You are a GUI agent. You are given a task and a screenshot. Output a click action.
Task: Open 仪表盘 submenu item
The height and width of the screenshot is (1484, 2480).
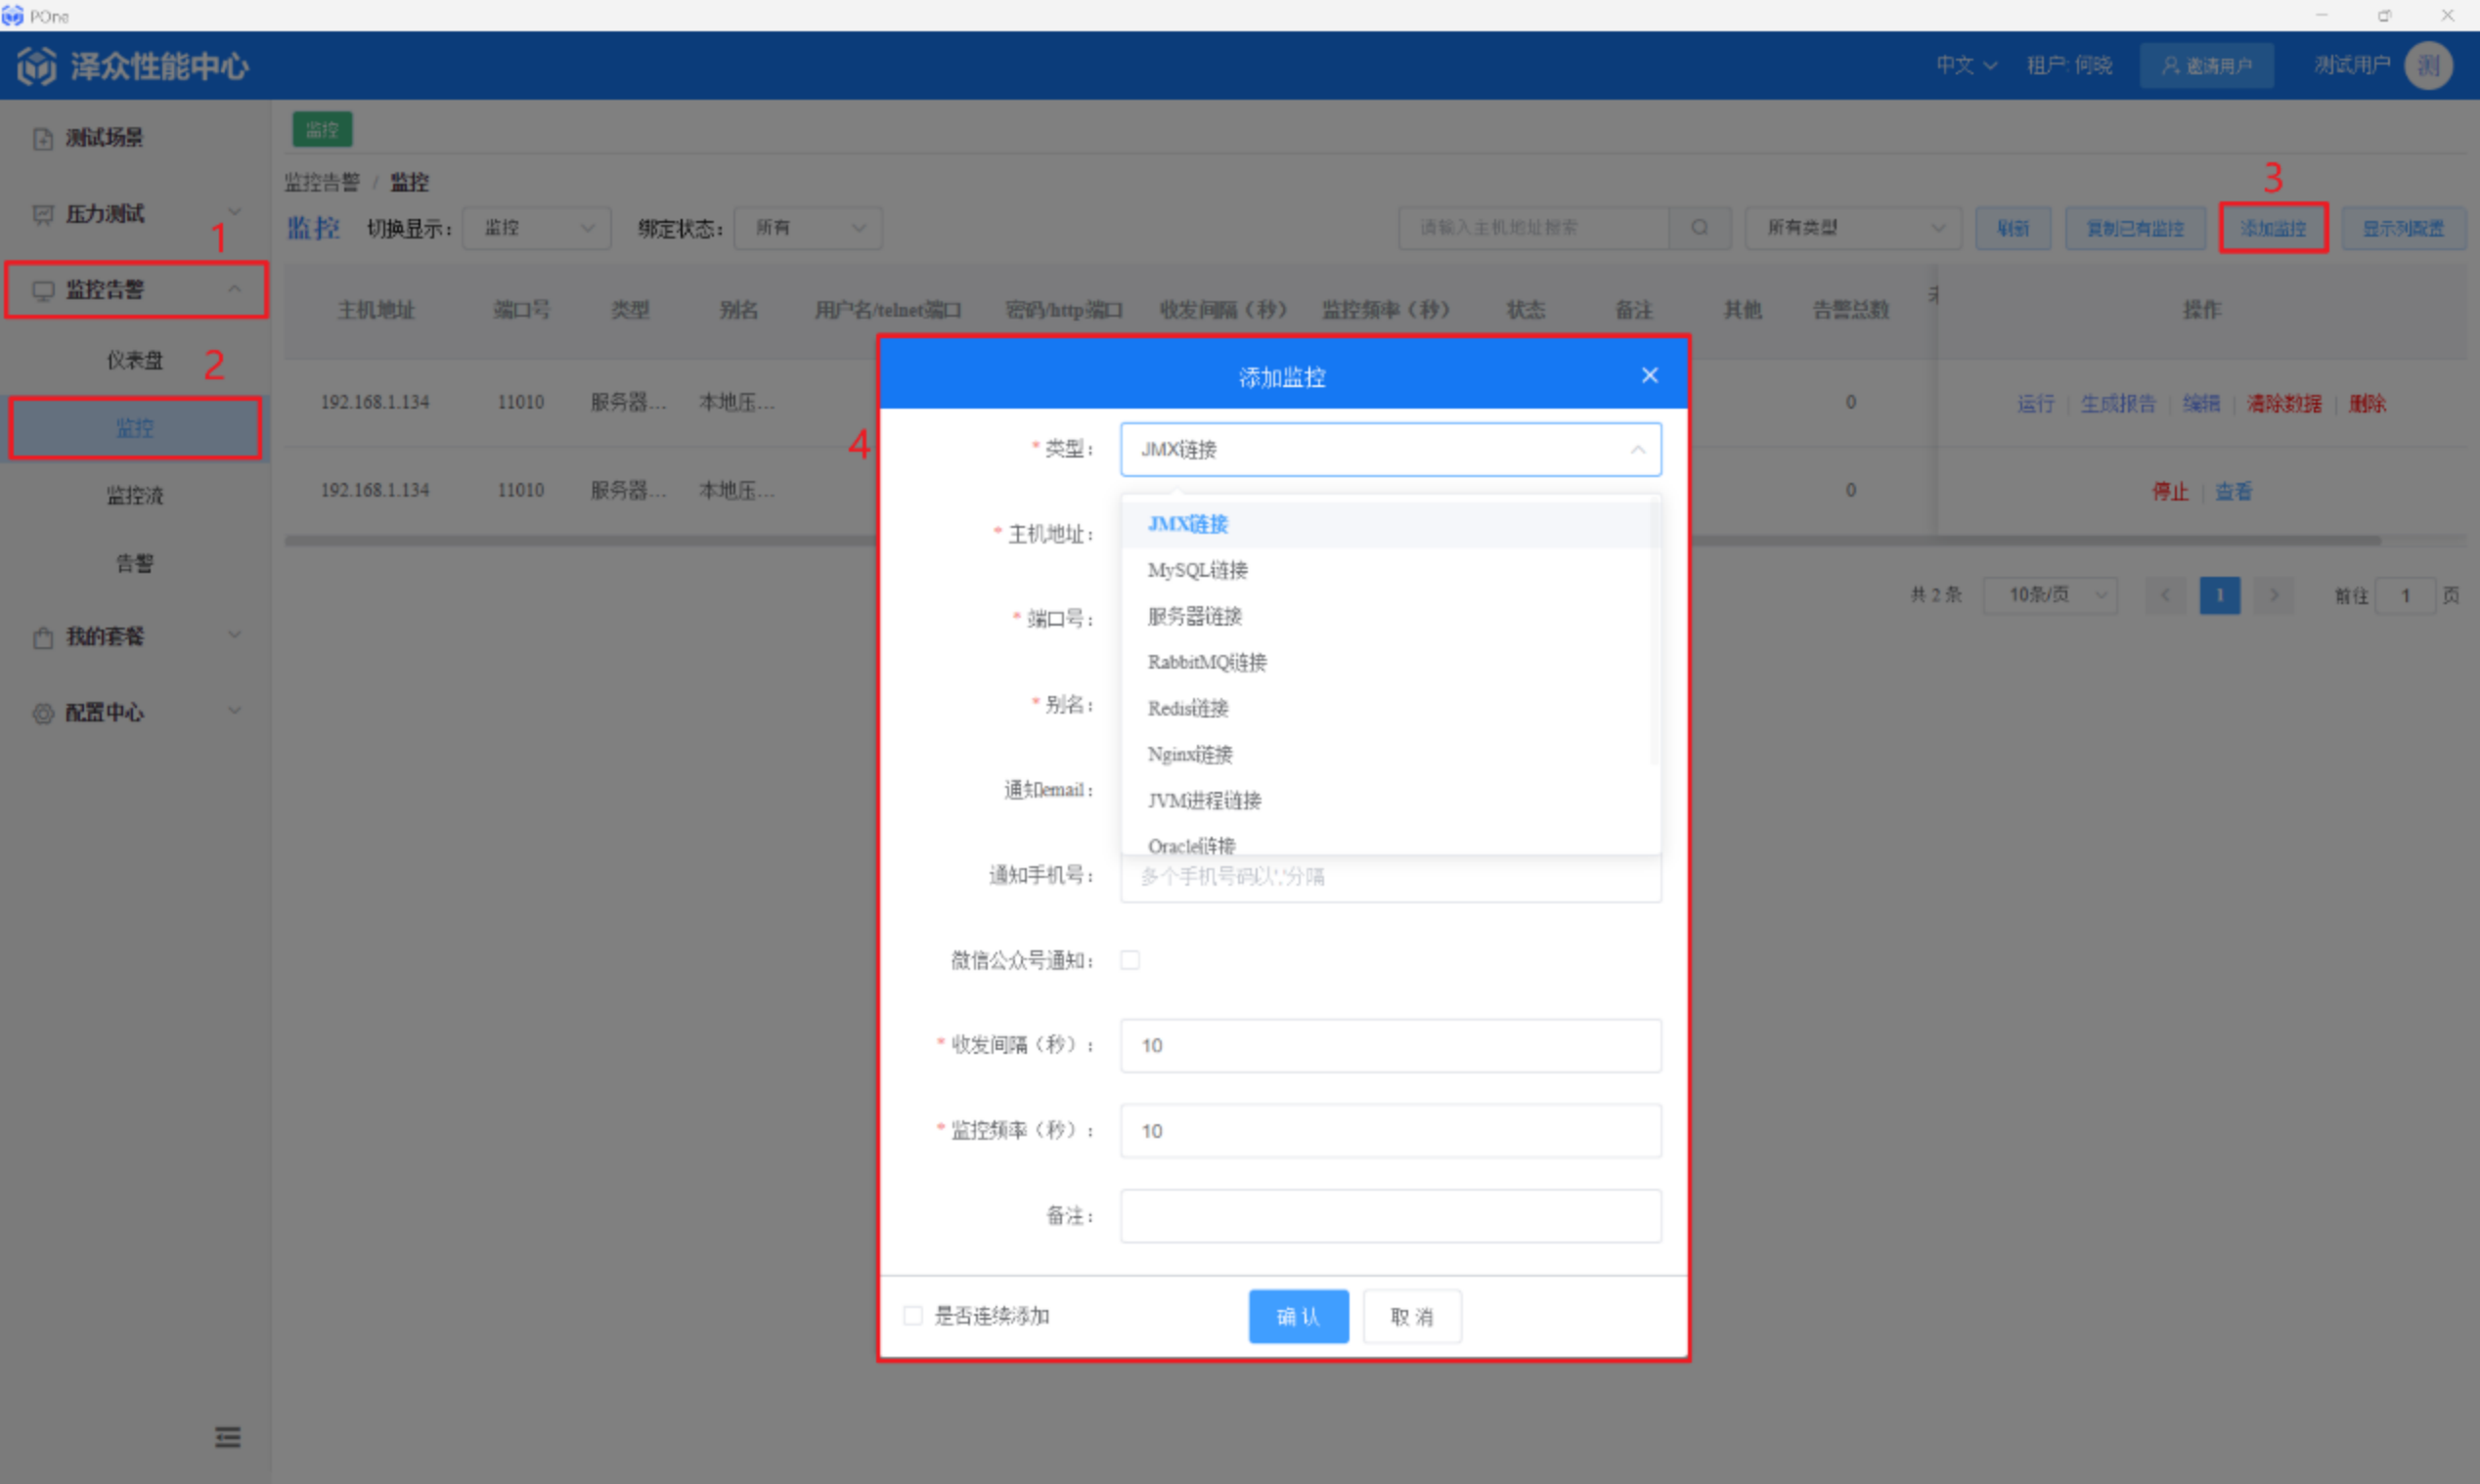click(x=135, y=360)
